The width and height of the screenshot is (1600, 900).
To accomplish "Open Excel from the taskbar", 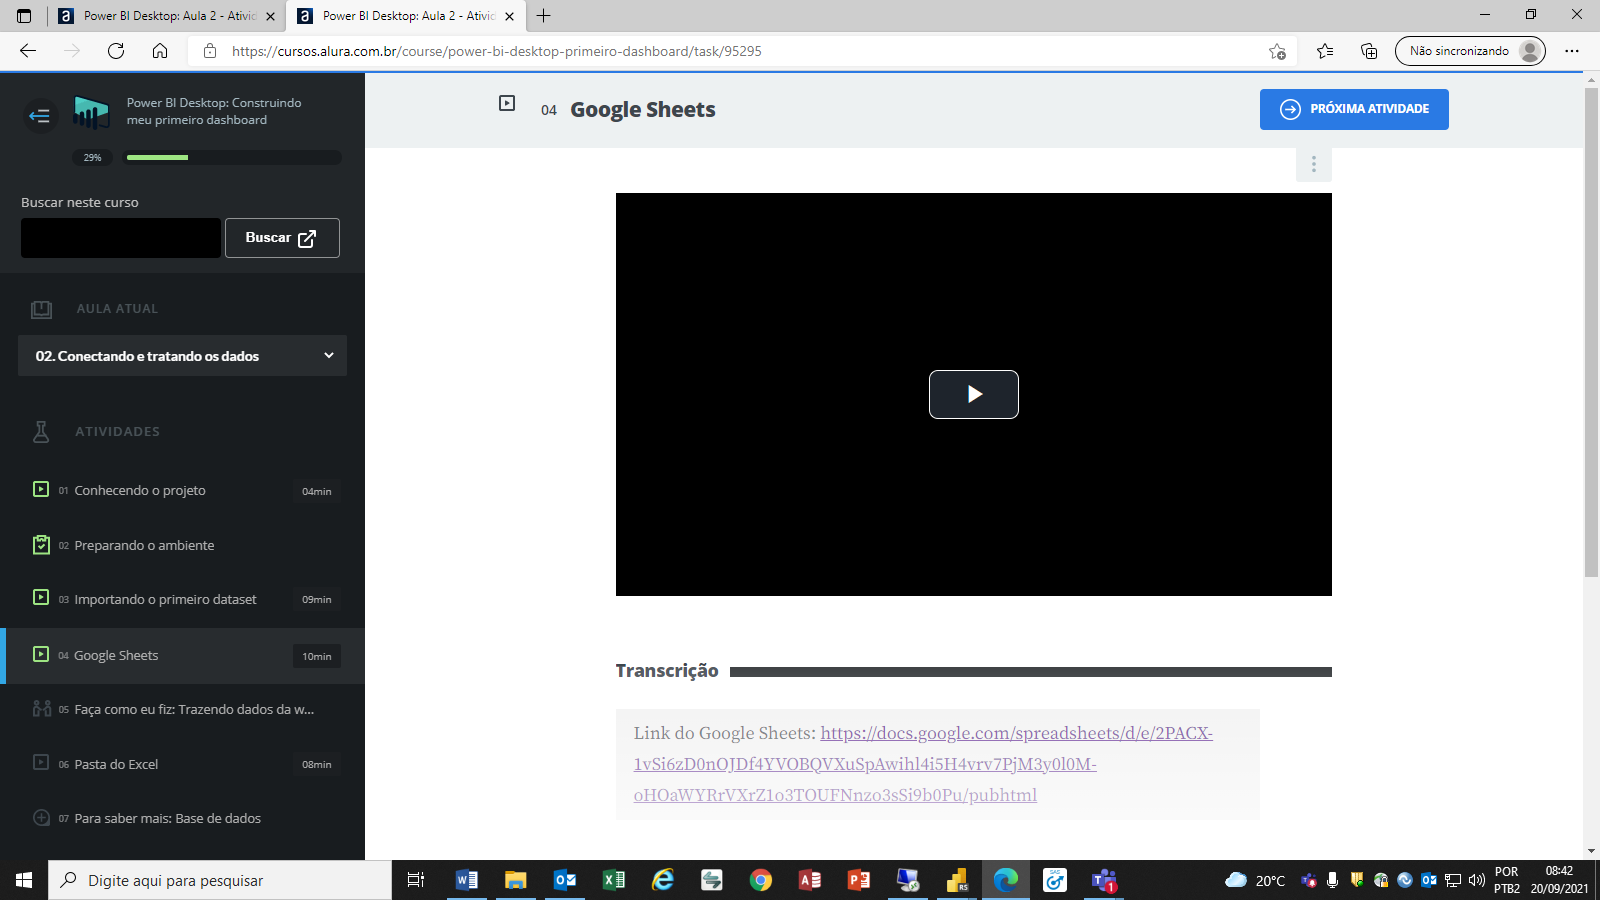I will (614, 880).
